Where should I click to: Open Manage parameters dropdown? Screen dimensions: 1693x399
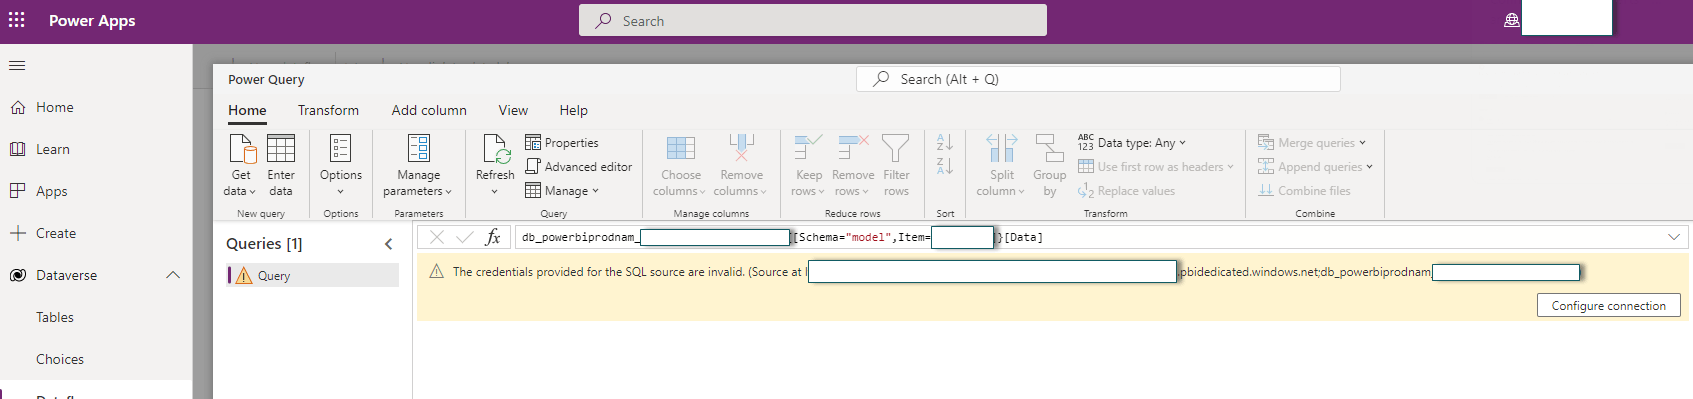(418, 166)
